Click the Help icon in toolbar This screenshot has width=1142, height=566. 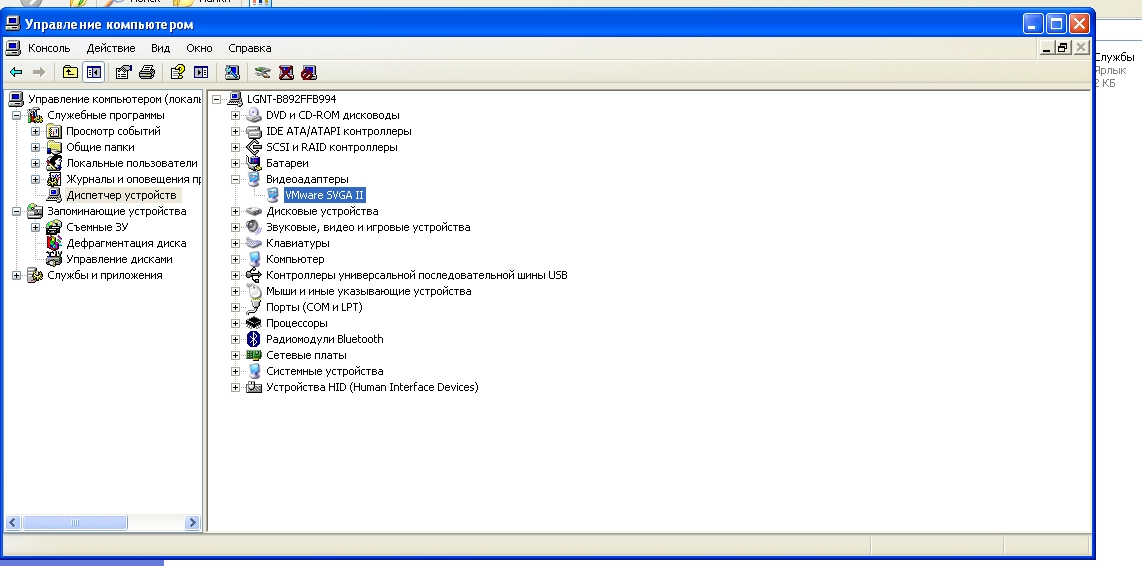178,72
